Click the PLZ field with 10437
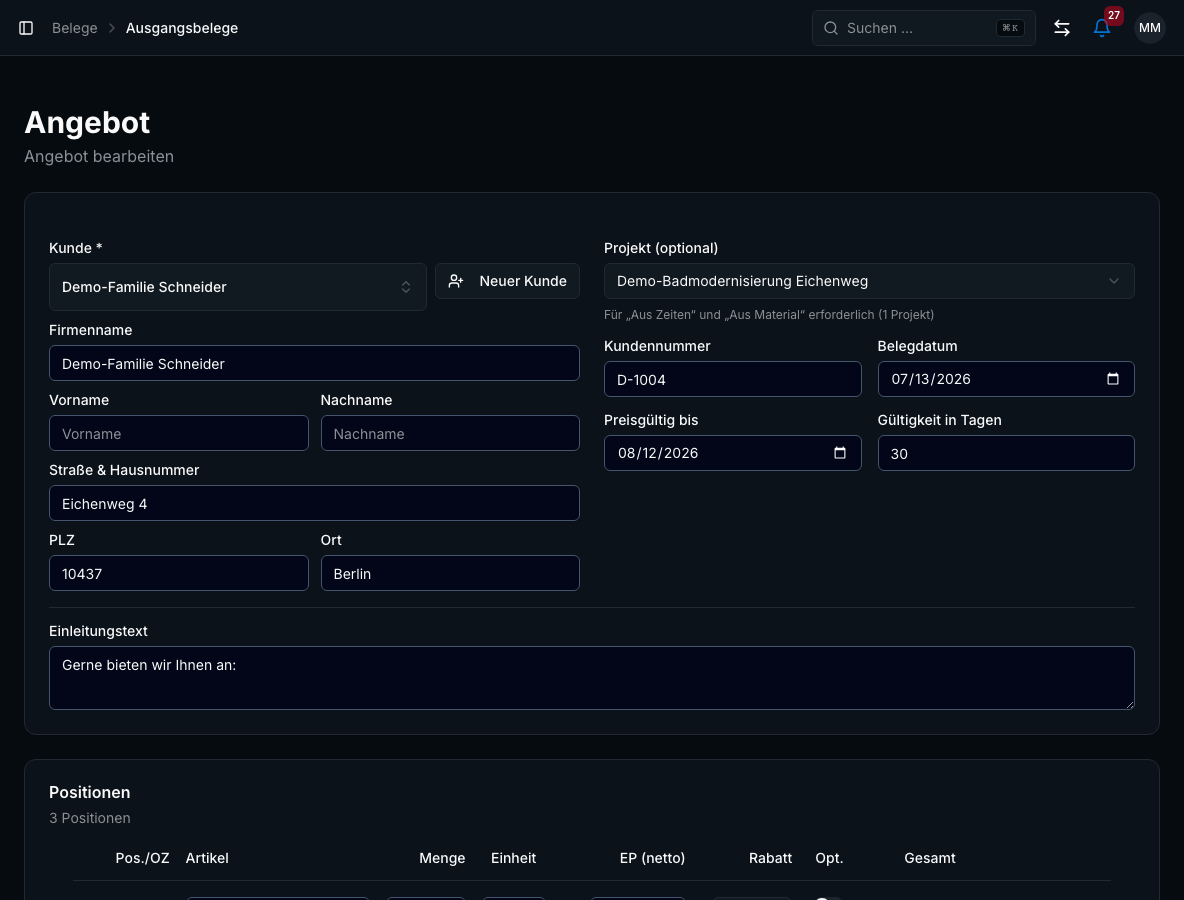1184x900 pixels. (x=179, y=573)
